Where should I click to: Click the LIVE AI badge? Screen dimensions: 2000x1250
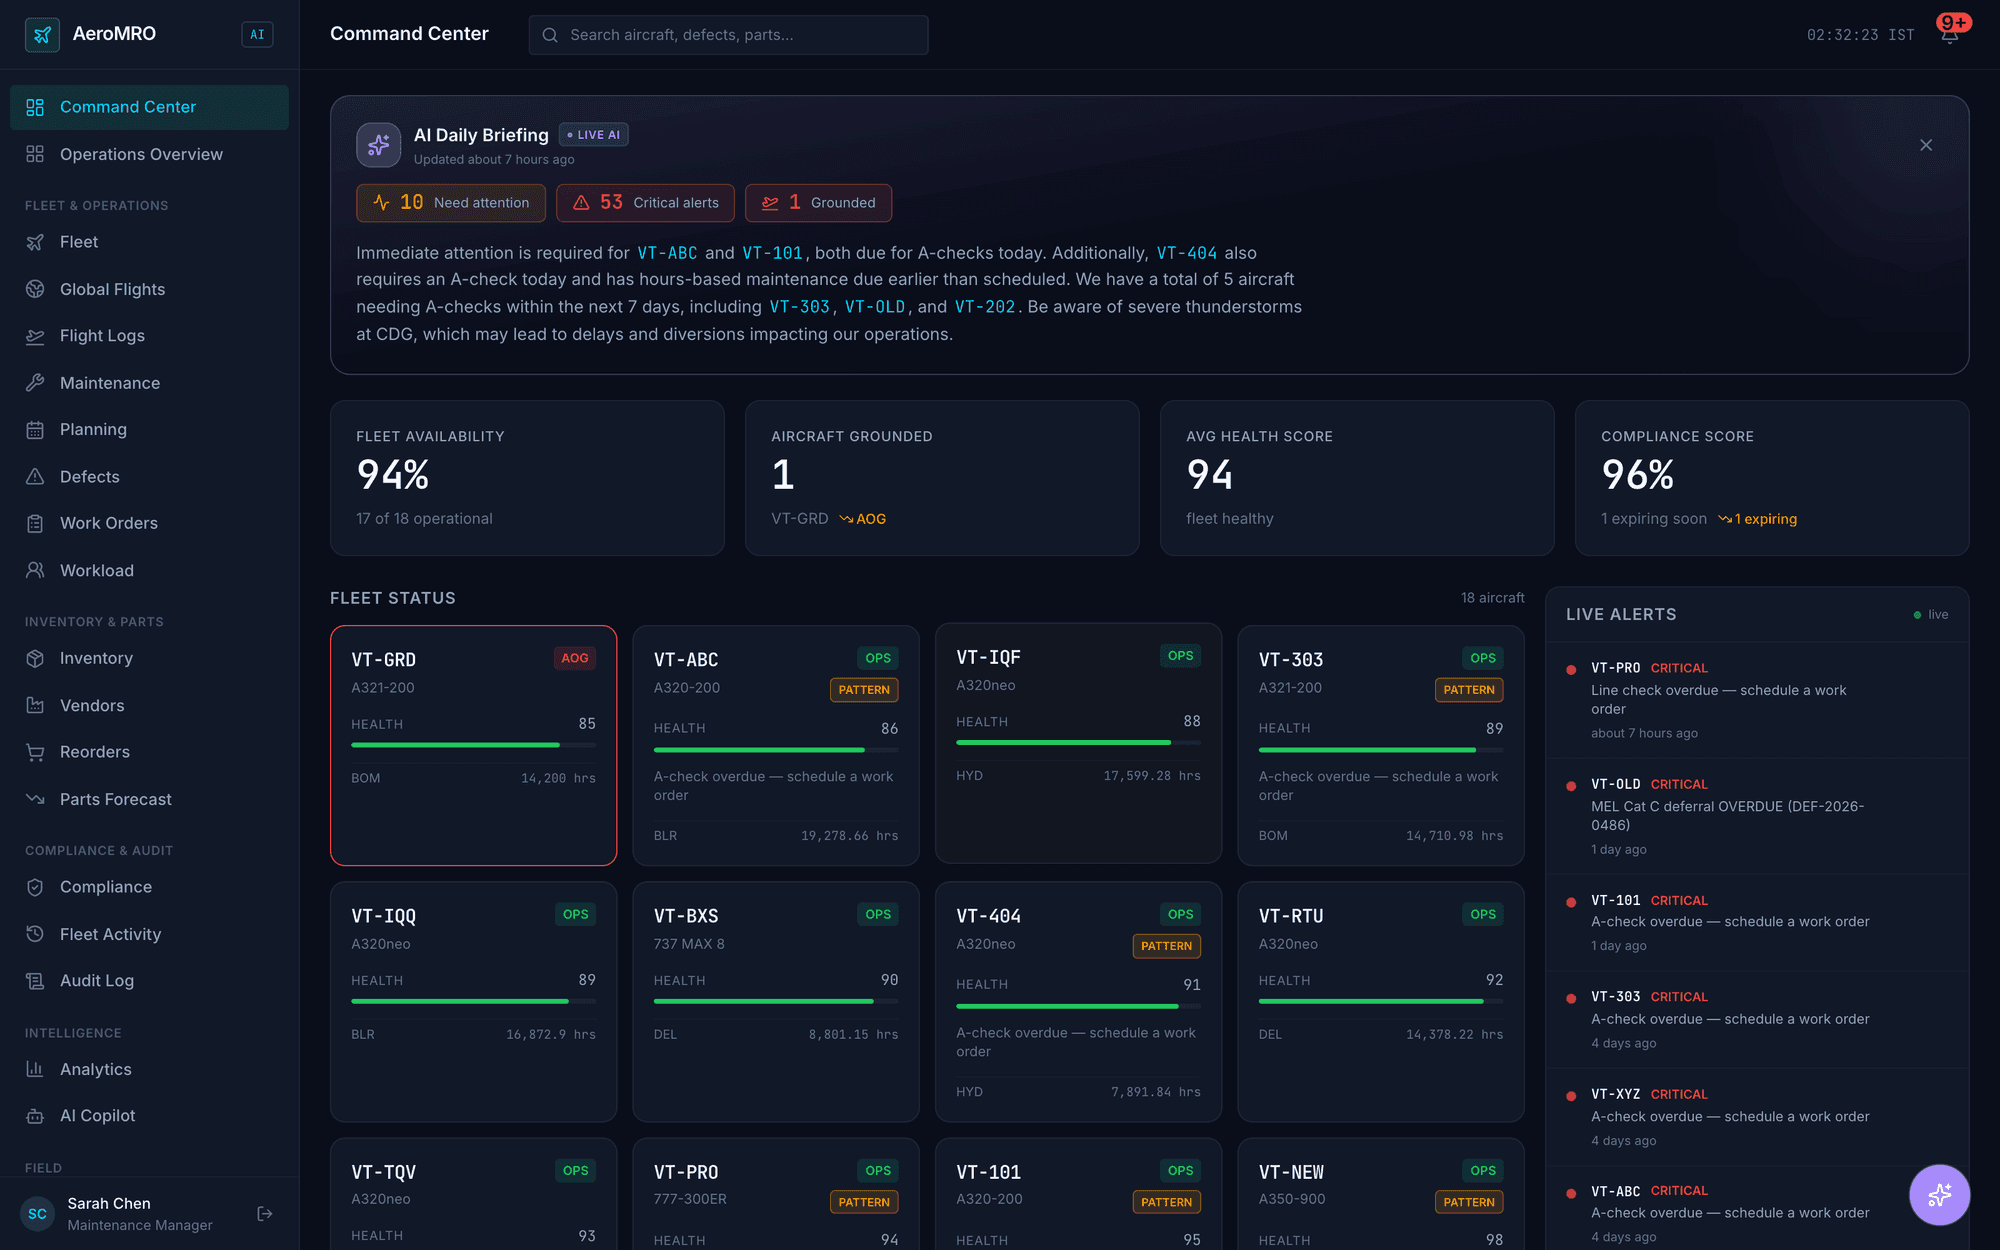point(594,135)
